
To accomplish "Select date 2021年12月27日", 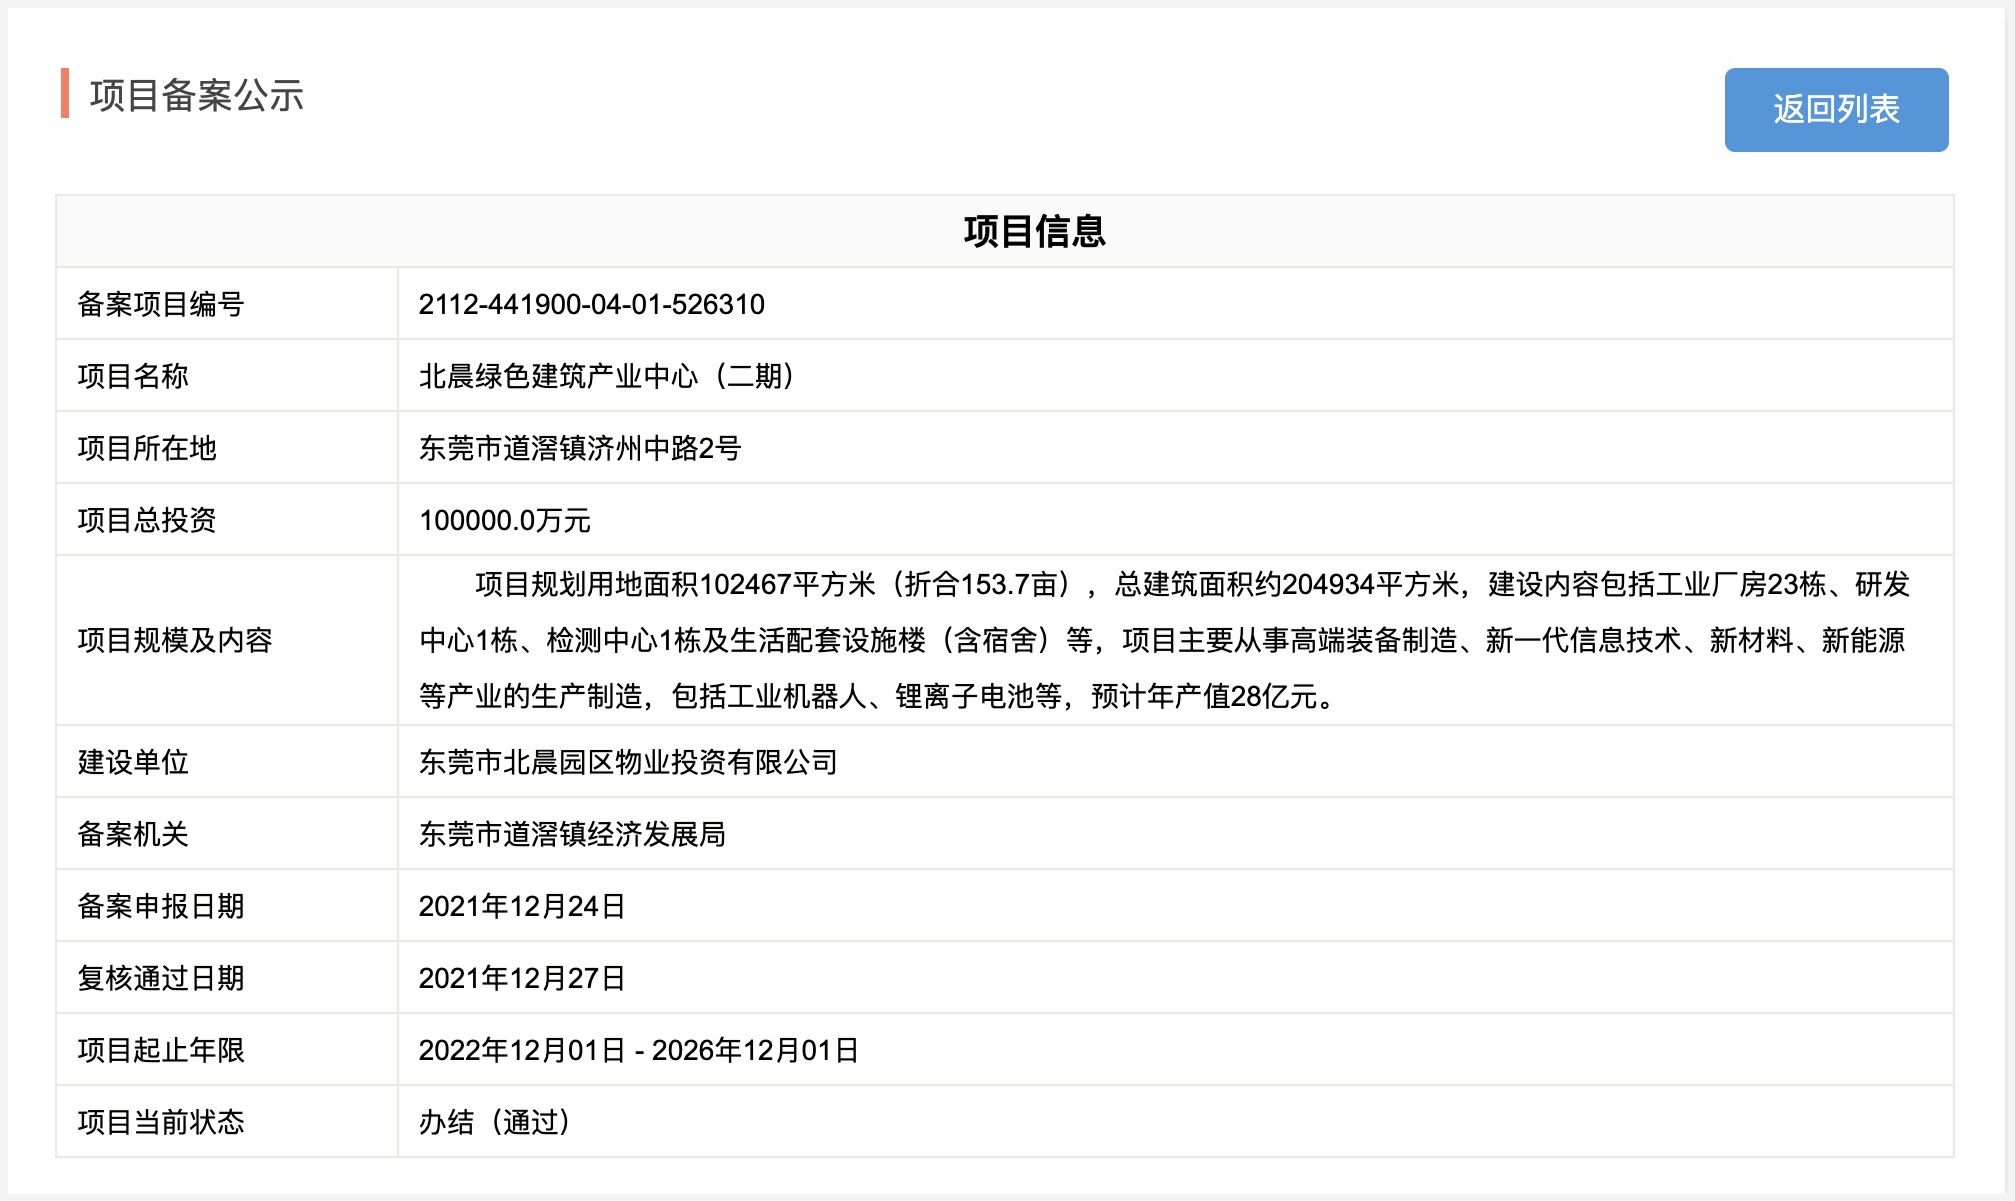I will coord(522,978).
